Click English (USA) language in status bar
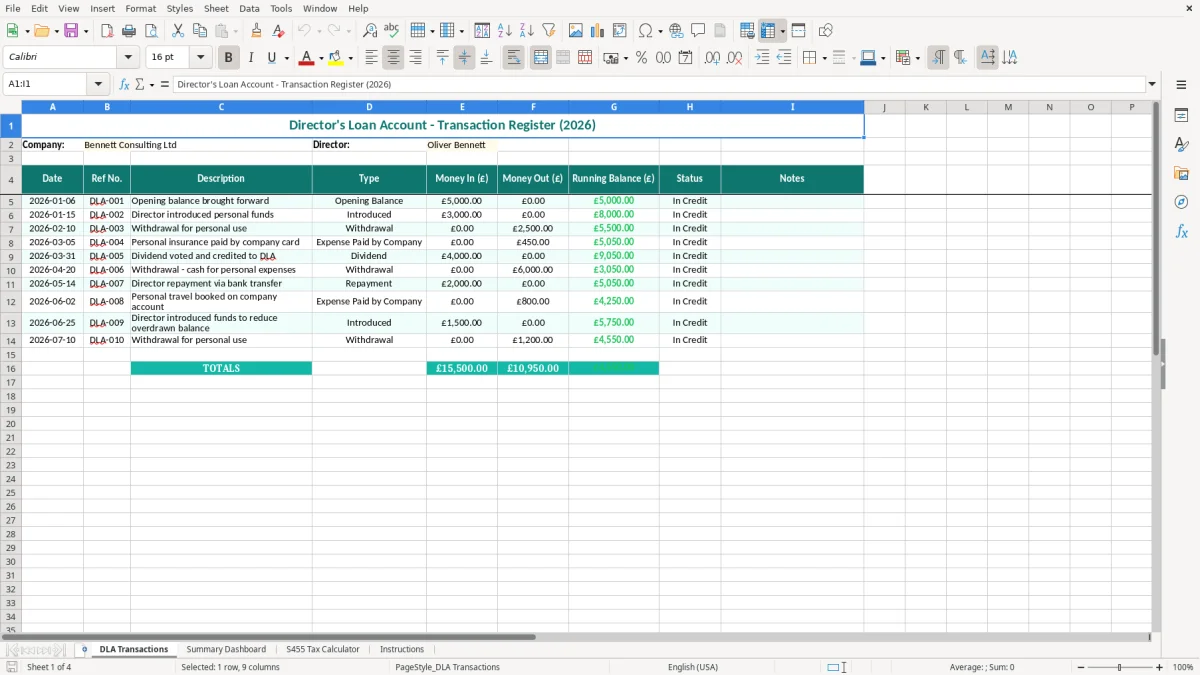The image size is (1200, 675). (x=693, y=667)
